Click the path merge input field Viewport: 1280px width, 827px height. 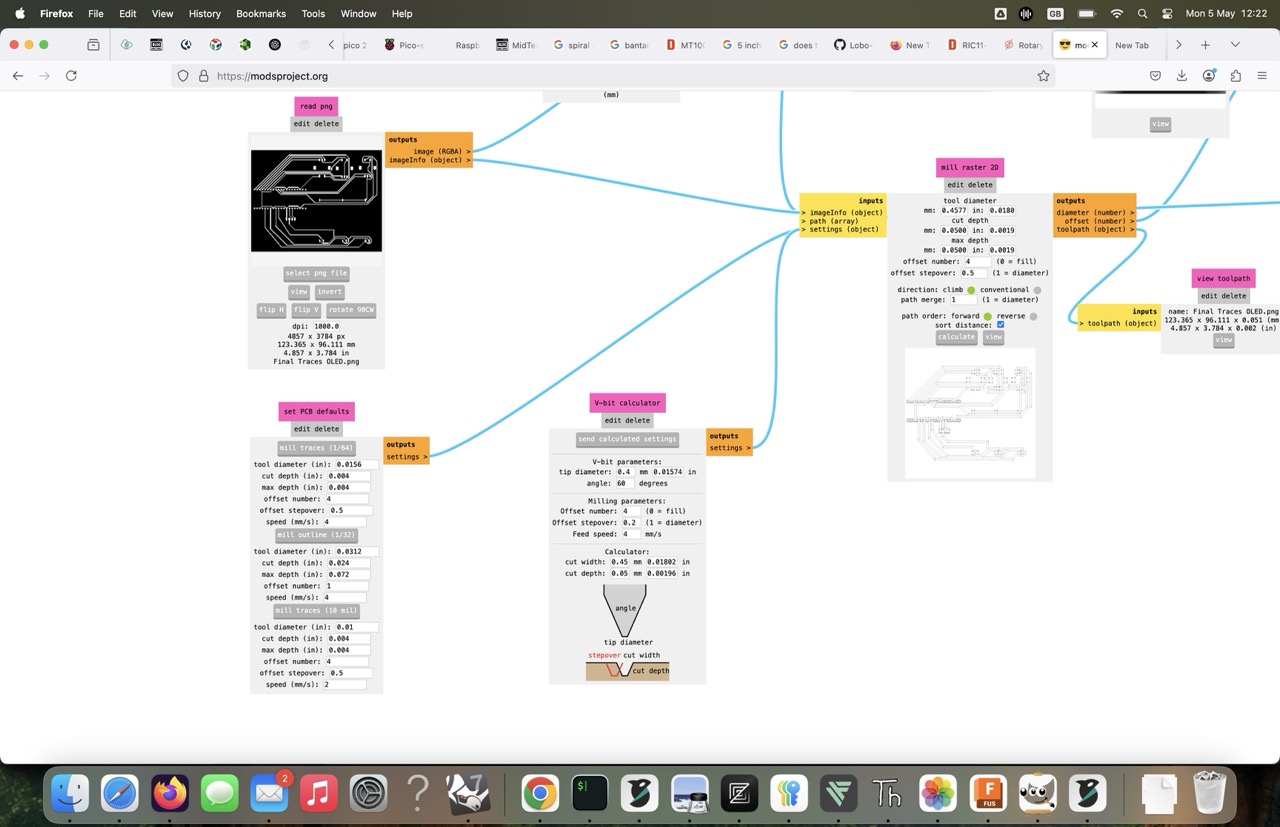964,299
